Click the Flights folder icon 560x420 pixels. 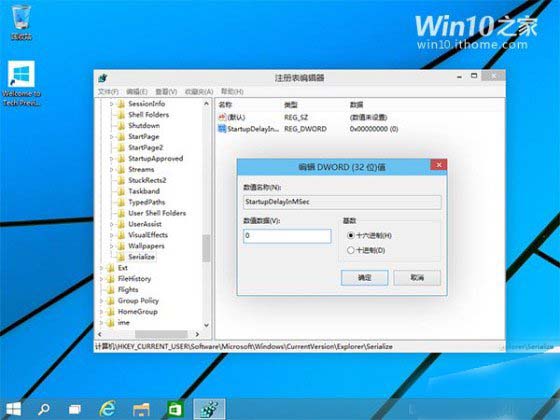[x=111, y=290]
